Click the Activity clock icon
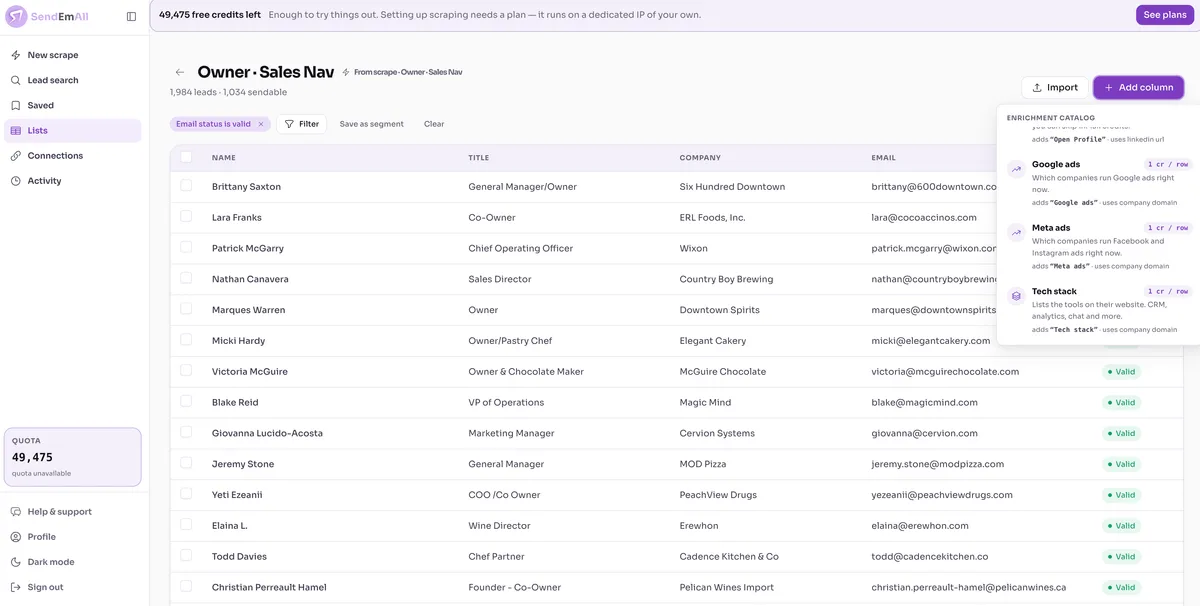 coord(16,181)
